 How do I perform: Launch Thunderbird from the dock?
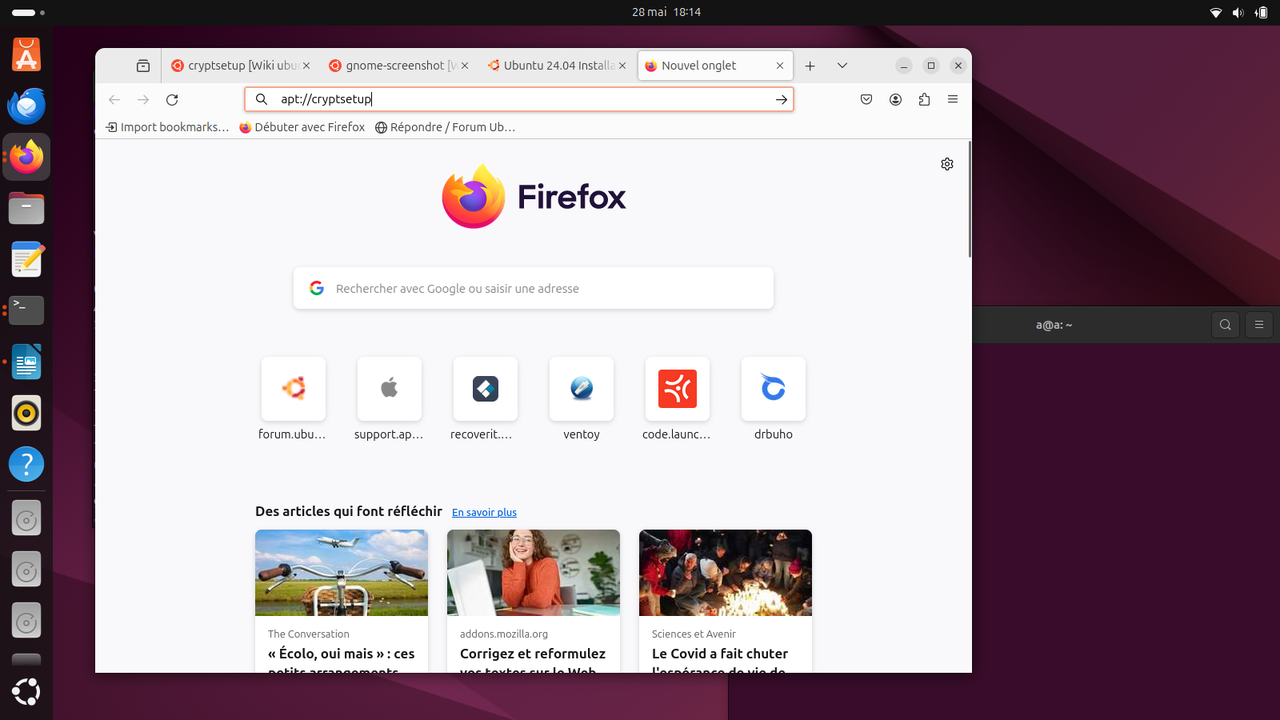27,105
